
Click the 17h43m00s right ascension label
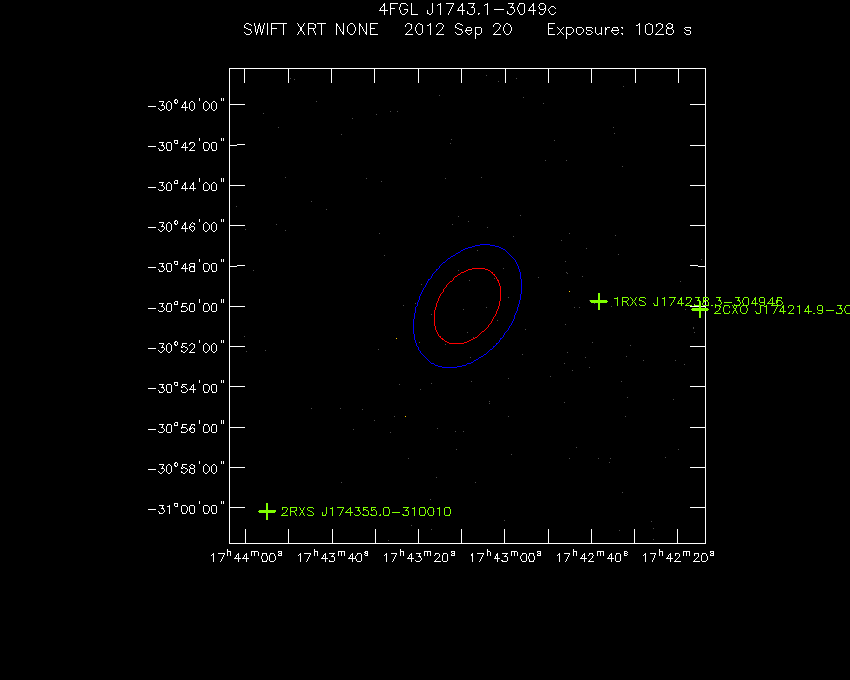505,556
